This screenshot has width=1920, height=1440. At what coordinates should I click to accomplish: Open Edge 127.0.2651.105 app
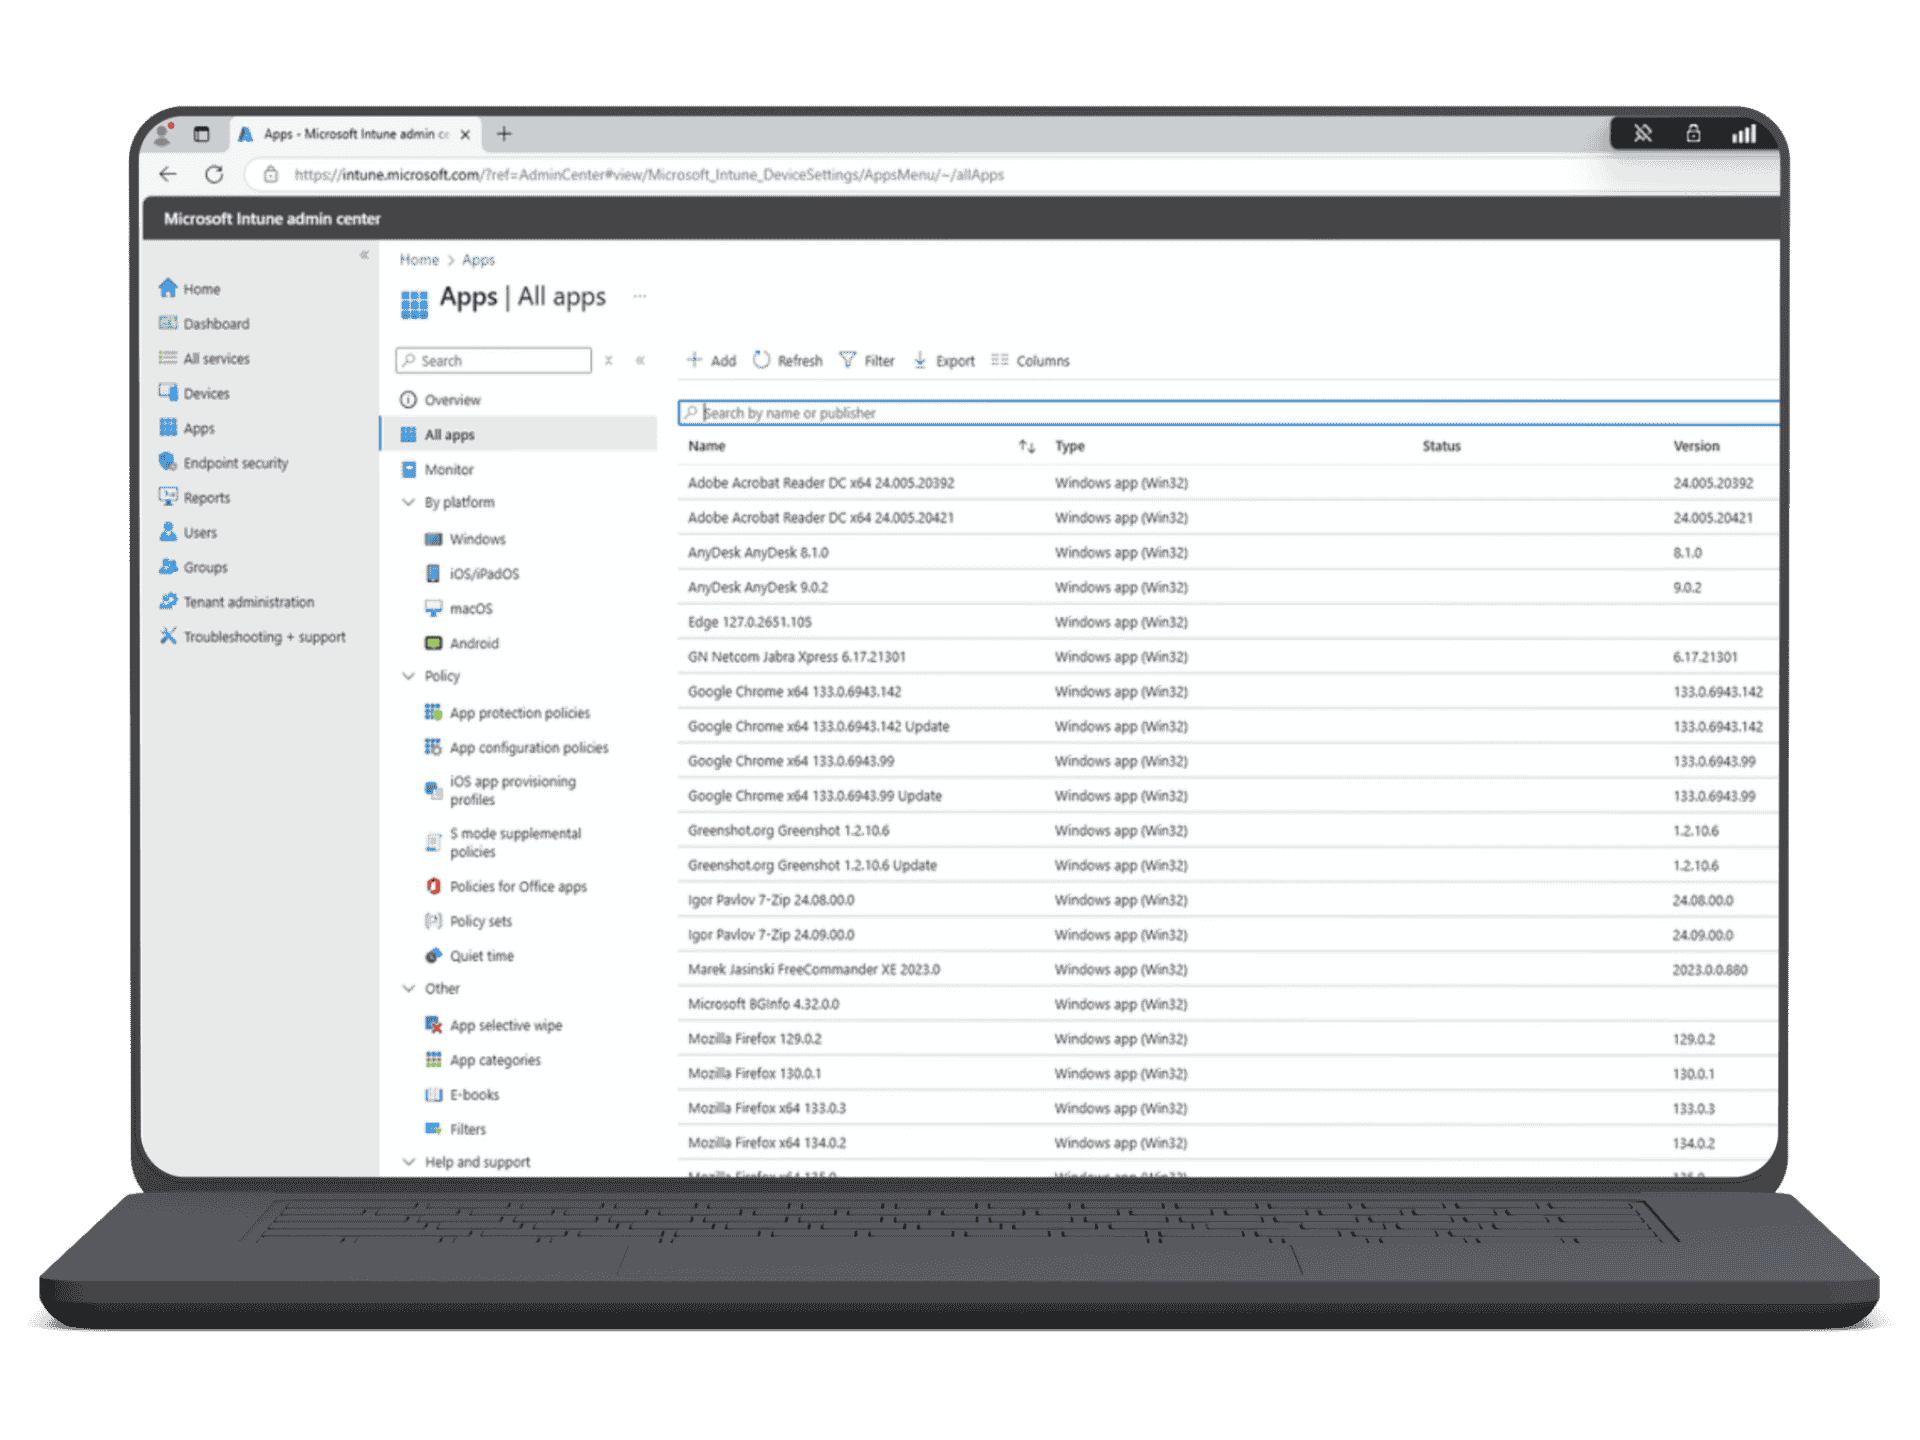[x=750, y=622]
